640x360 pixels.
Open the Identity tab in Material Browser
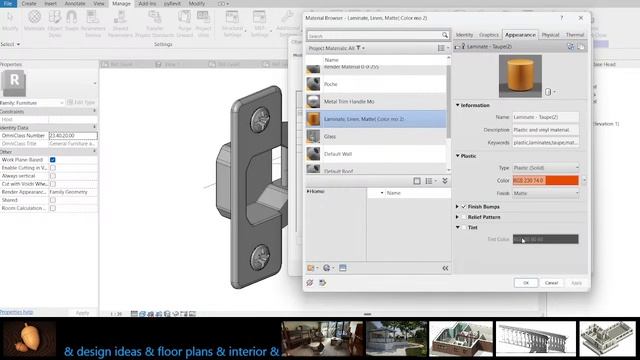pyautogui.click(x=464, y=35)
